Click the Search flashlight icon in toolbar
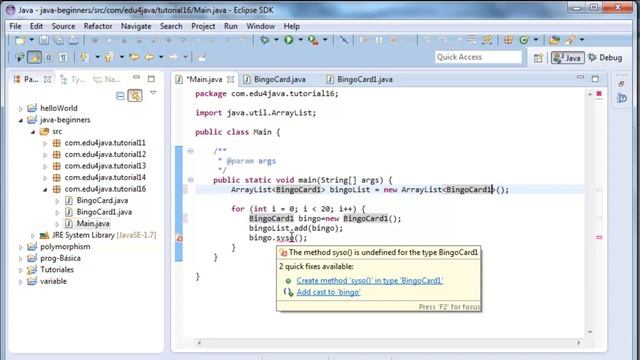 click(x=570, y=40)
